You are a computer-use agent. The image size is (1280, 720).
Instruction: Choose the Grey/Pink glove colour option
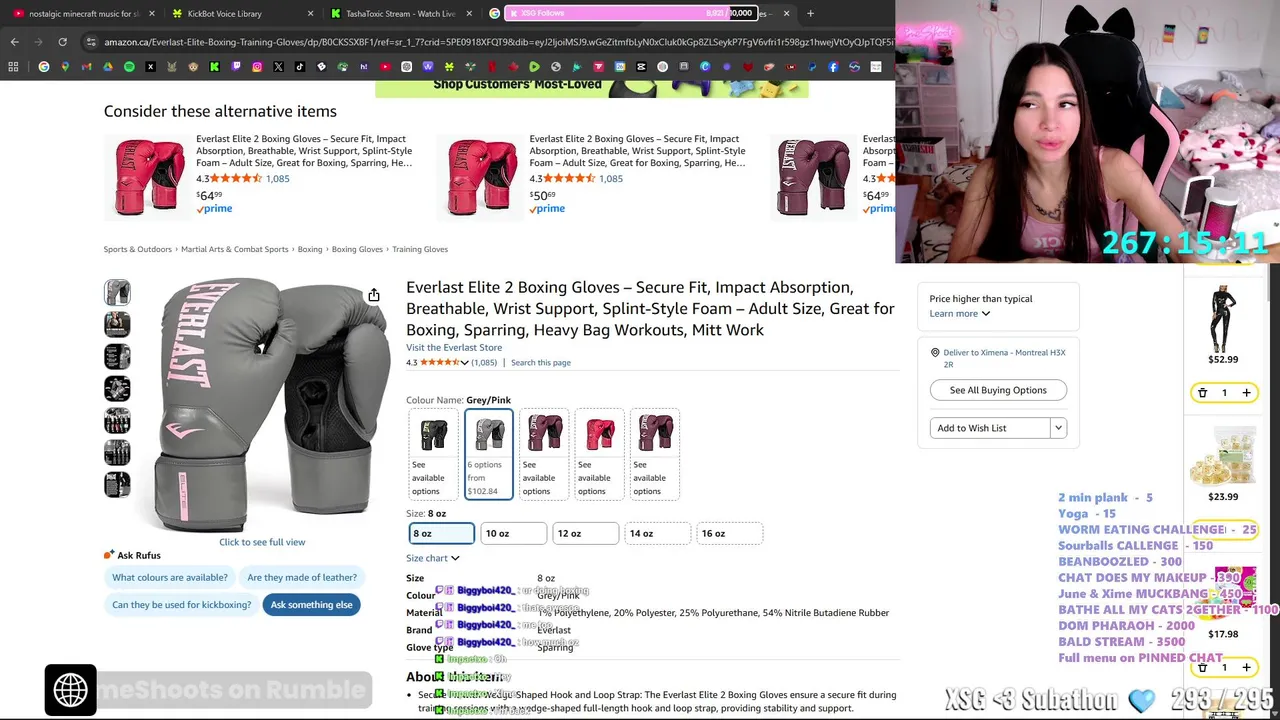488,454
